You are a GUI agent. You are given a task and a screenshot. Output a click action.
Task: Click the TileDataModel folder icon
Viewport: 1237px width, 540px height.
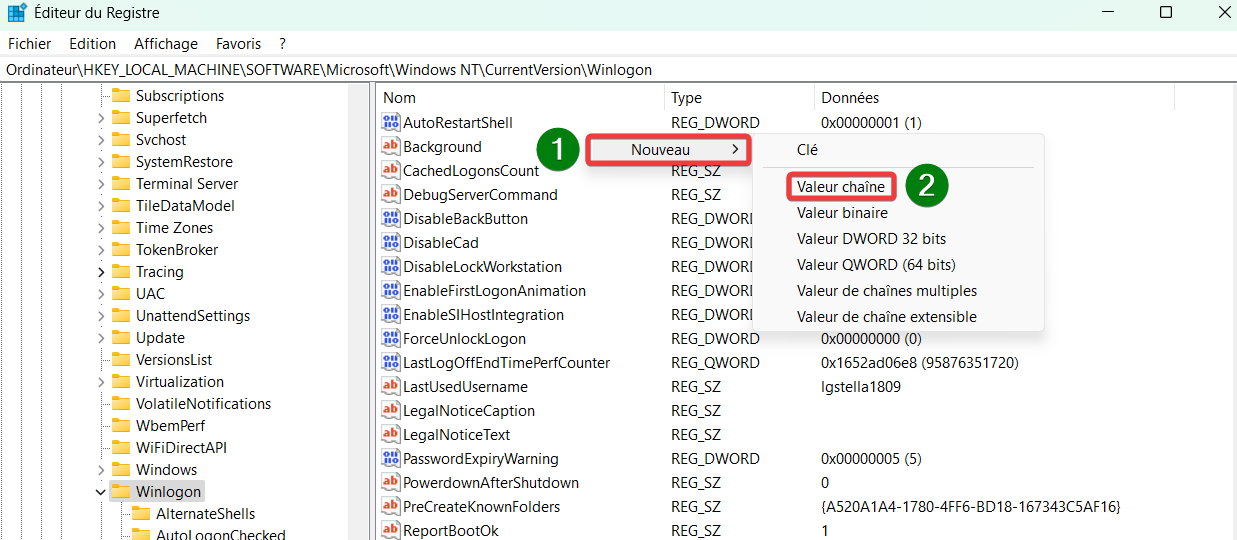121,206
